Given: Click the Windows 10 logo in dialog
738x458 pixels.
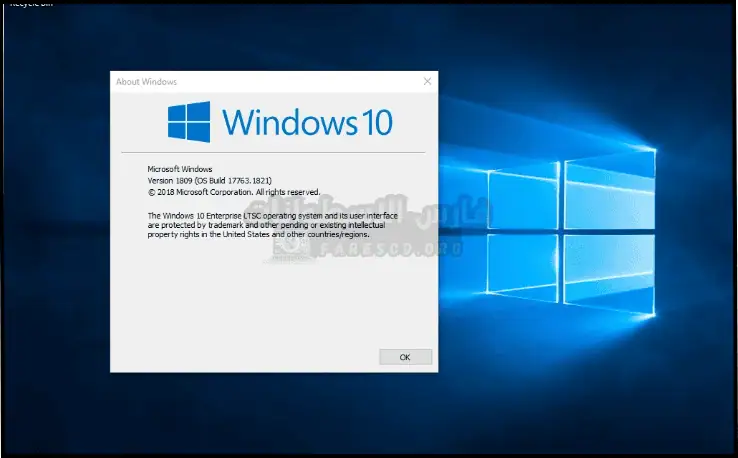Looking at the screenshot, I should [280, 121].
